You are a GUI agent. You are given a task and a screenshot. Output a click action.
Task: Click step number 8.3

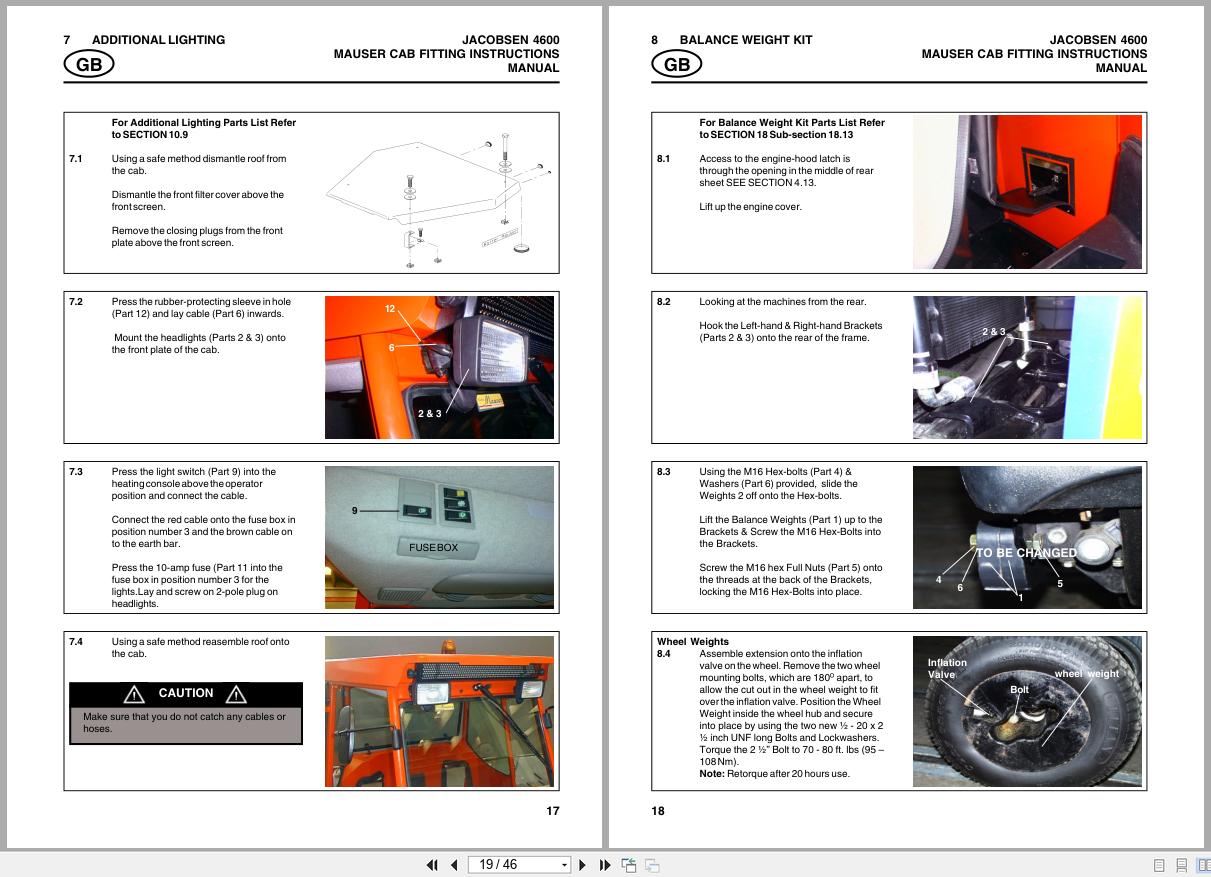[x=664, y=472]
